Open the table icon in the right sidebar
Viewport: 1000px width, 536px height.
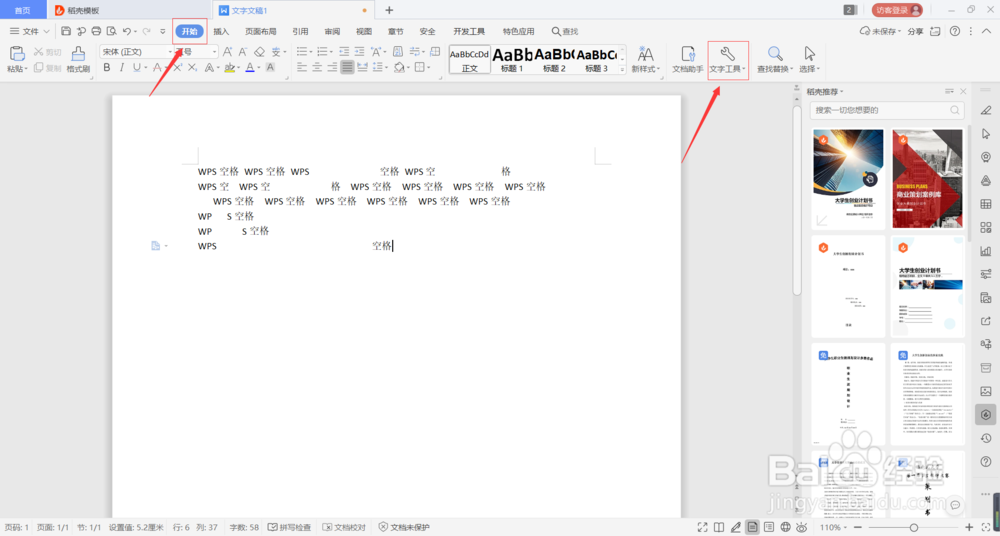[986, 204]
